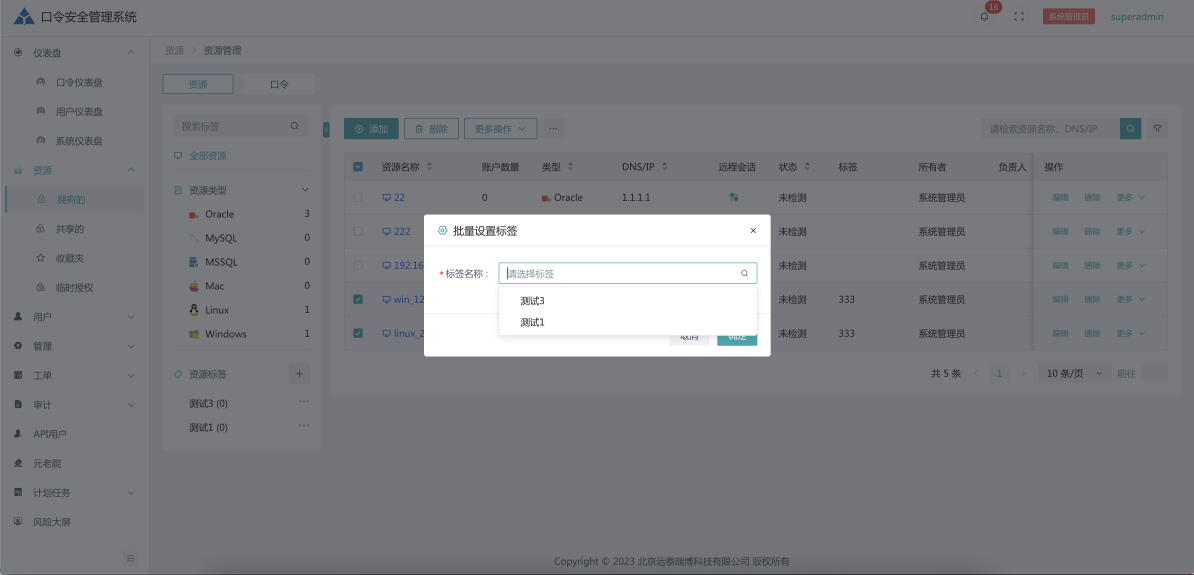This screenshot has height=575, width=1194.
Task: Collapse the sidebar using bottom menu icon
Action: tap(130, 558)
